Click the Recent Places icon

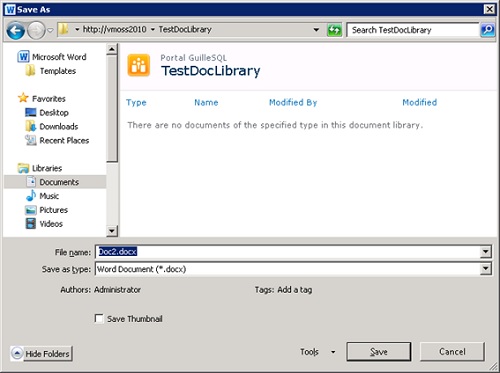tap(31, 140)
